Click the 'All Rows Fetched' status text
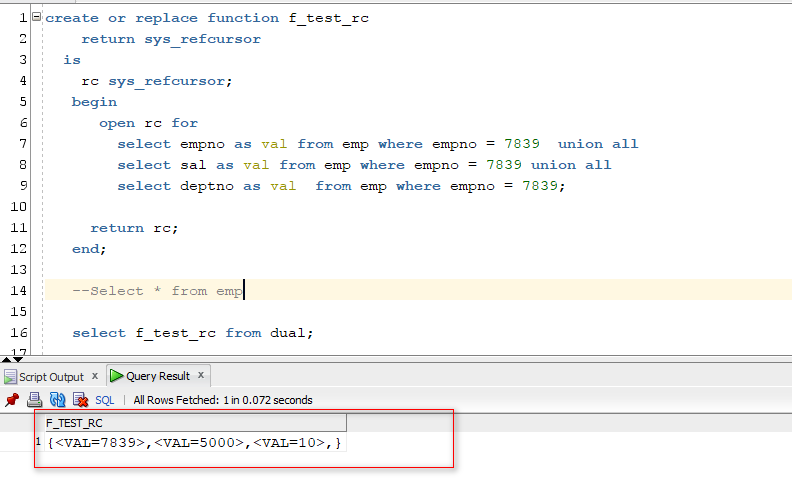Image resolution: width=792 pixels, height=495 pixels. (x=223, y=400)
